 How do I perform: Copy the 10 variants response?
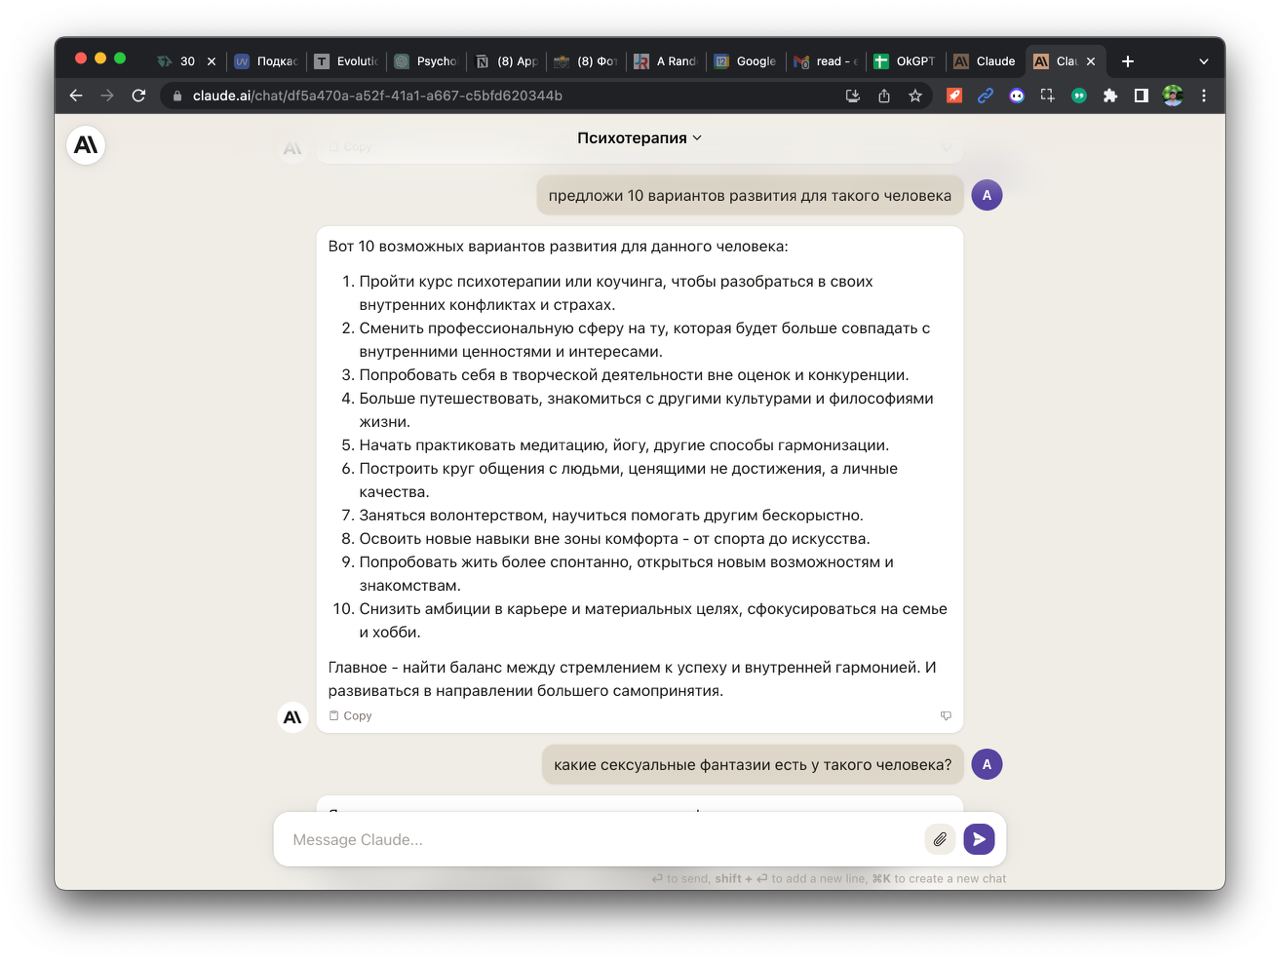(x=351, y=716)
